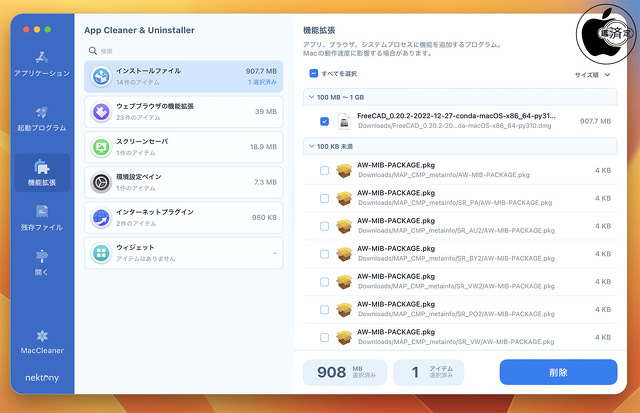This screenshot has height=413, width=640.
Task: Collapse the 100 MB ～ 1 GB group
Action: [x=311, y=97]
